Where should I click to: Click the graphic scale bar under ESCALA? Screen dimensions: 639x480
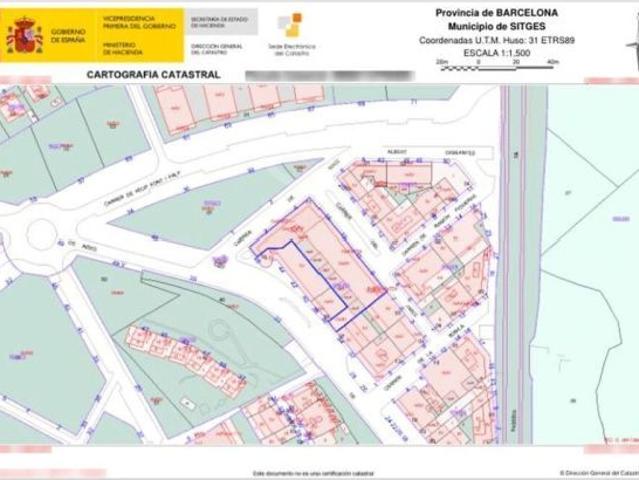point(500,67)
